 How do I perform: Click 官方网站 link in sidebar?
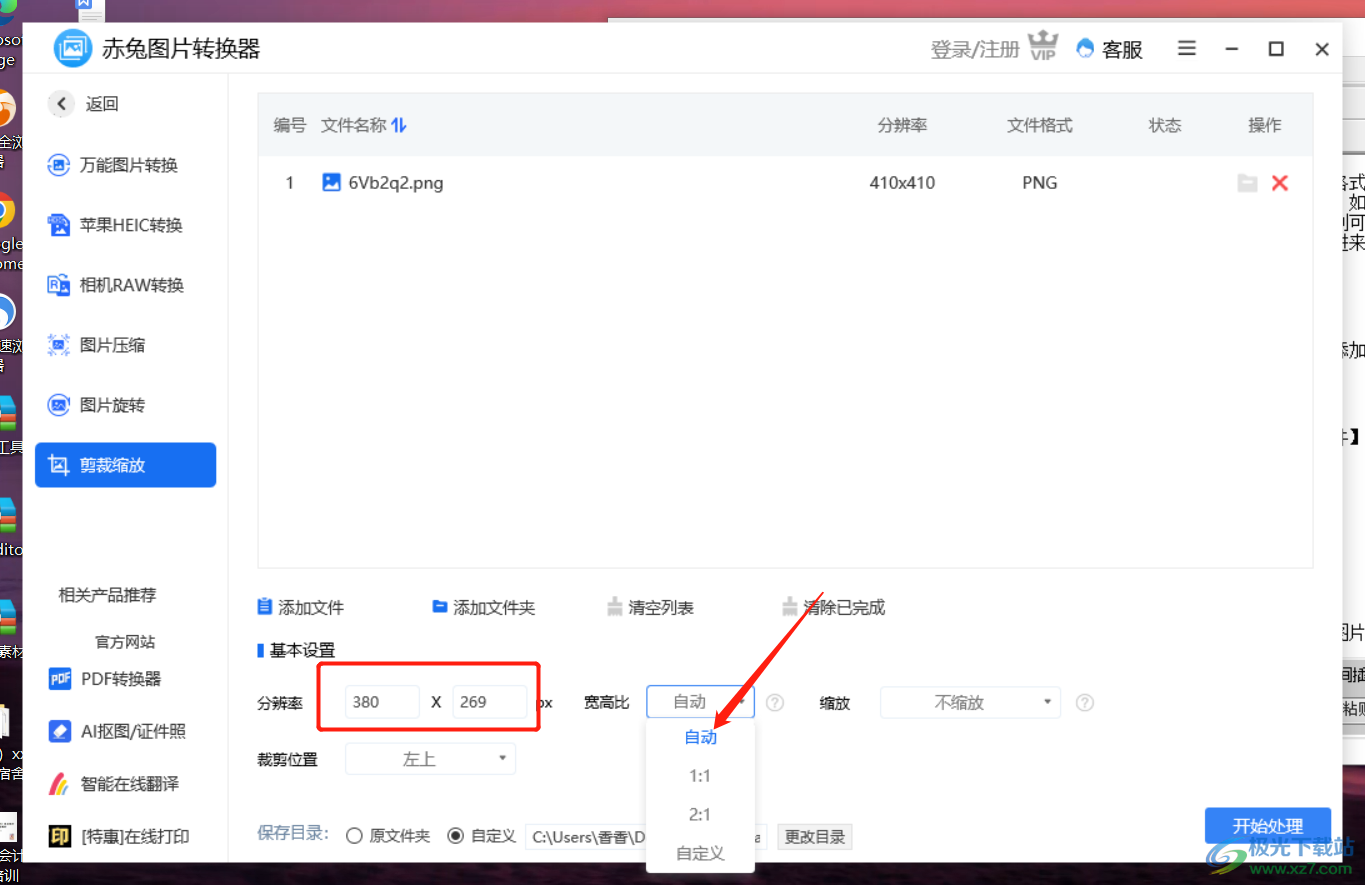pyautogui.click(x=125, y=642)
